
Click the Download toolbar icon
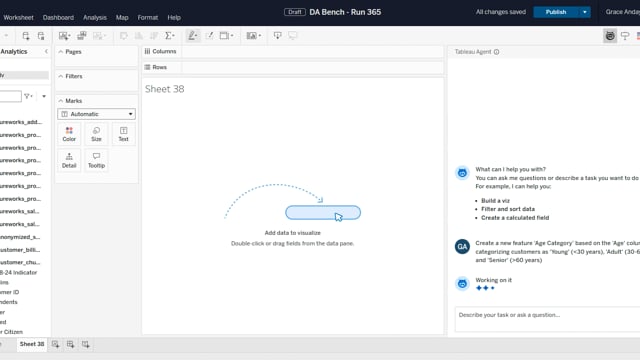coord(278,36)
